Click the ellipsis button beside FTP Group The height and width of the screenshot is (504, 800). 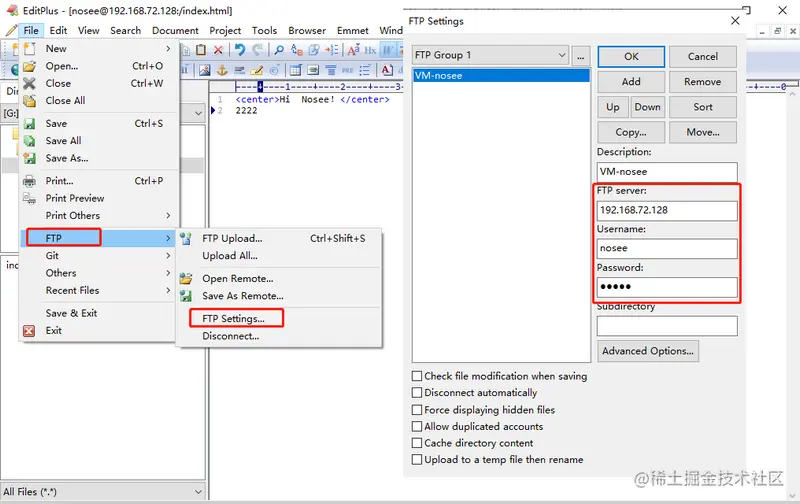point(581,57)
